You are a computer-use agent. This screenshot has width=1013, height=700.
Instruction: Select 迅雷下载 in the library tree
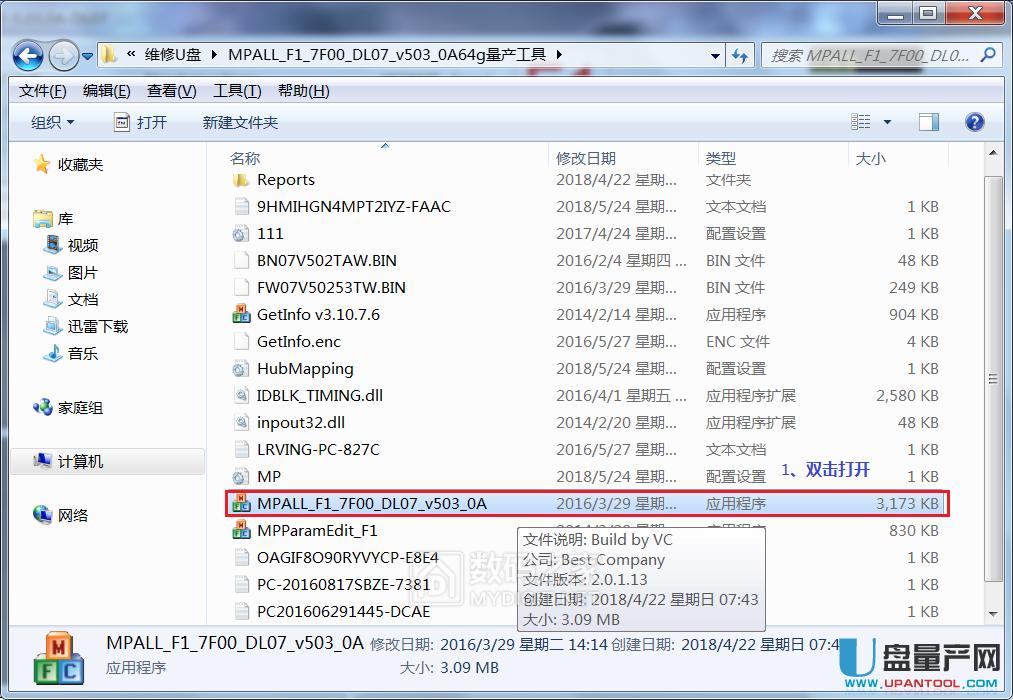point(97,326)
